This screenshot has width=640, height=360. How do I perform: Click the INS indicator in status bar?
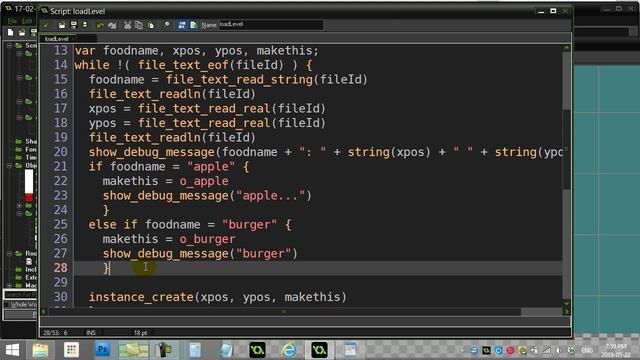(91, 333)
